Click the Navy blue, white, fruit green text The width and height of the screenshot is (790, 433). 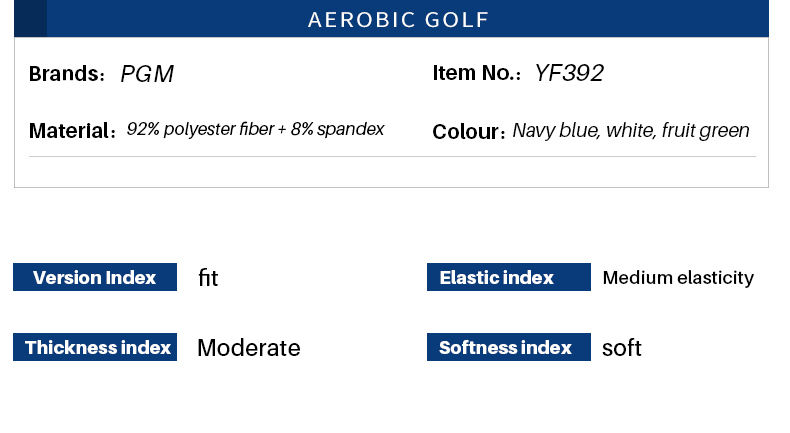pyautogui.click(x=630, y=131)
